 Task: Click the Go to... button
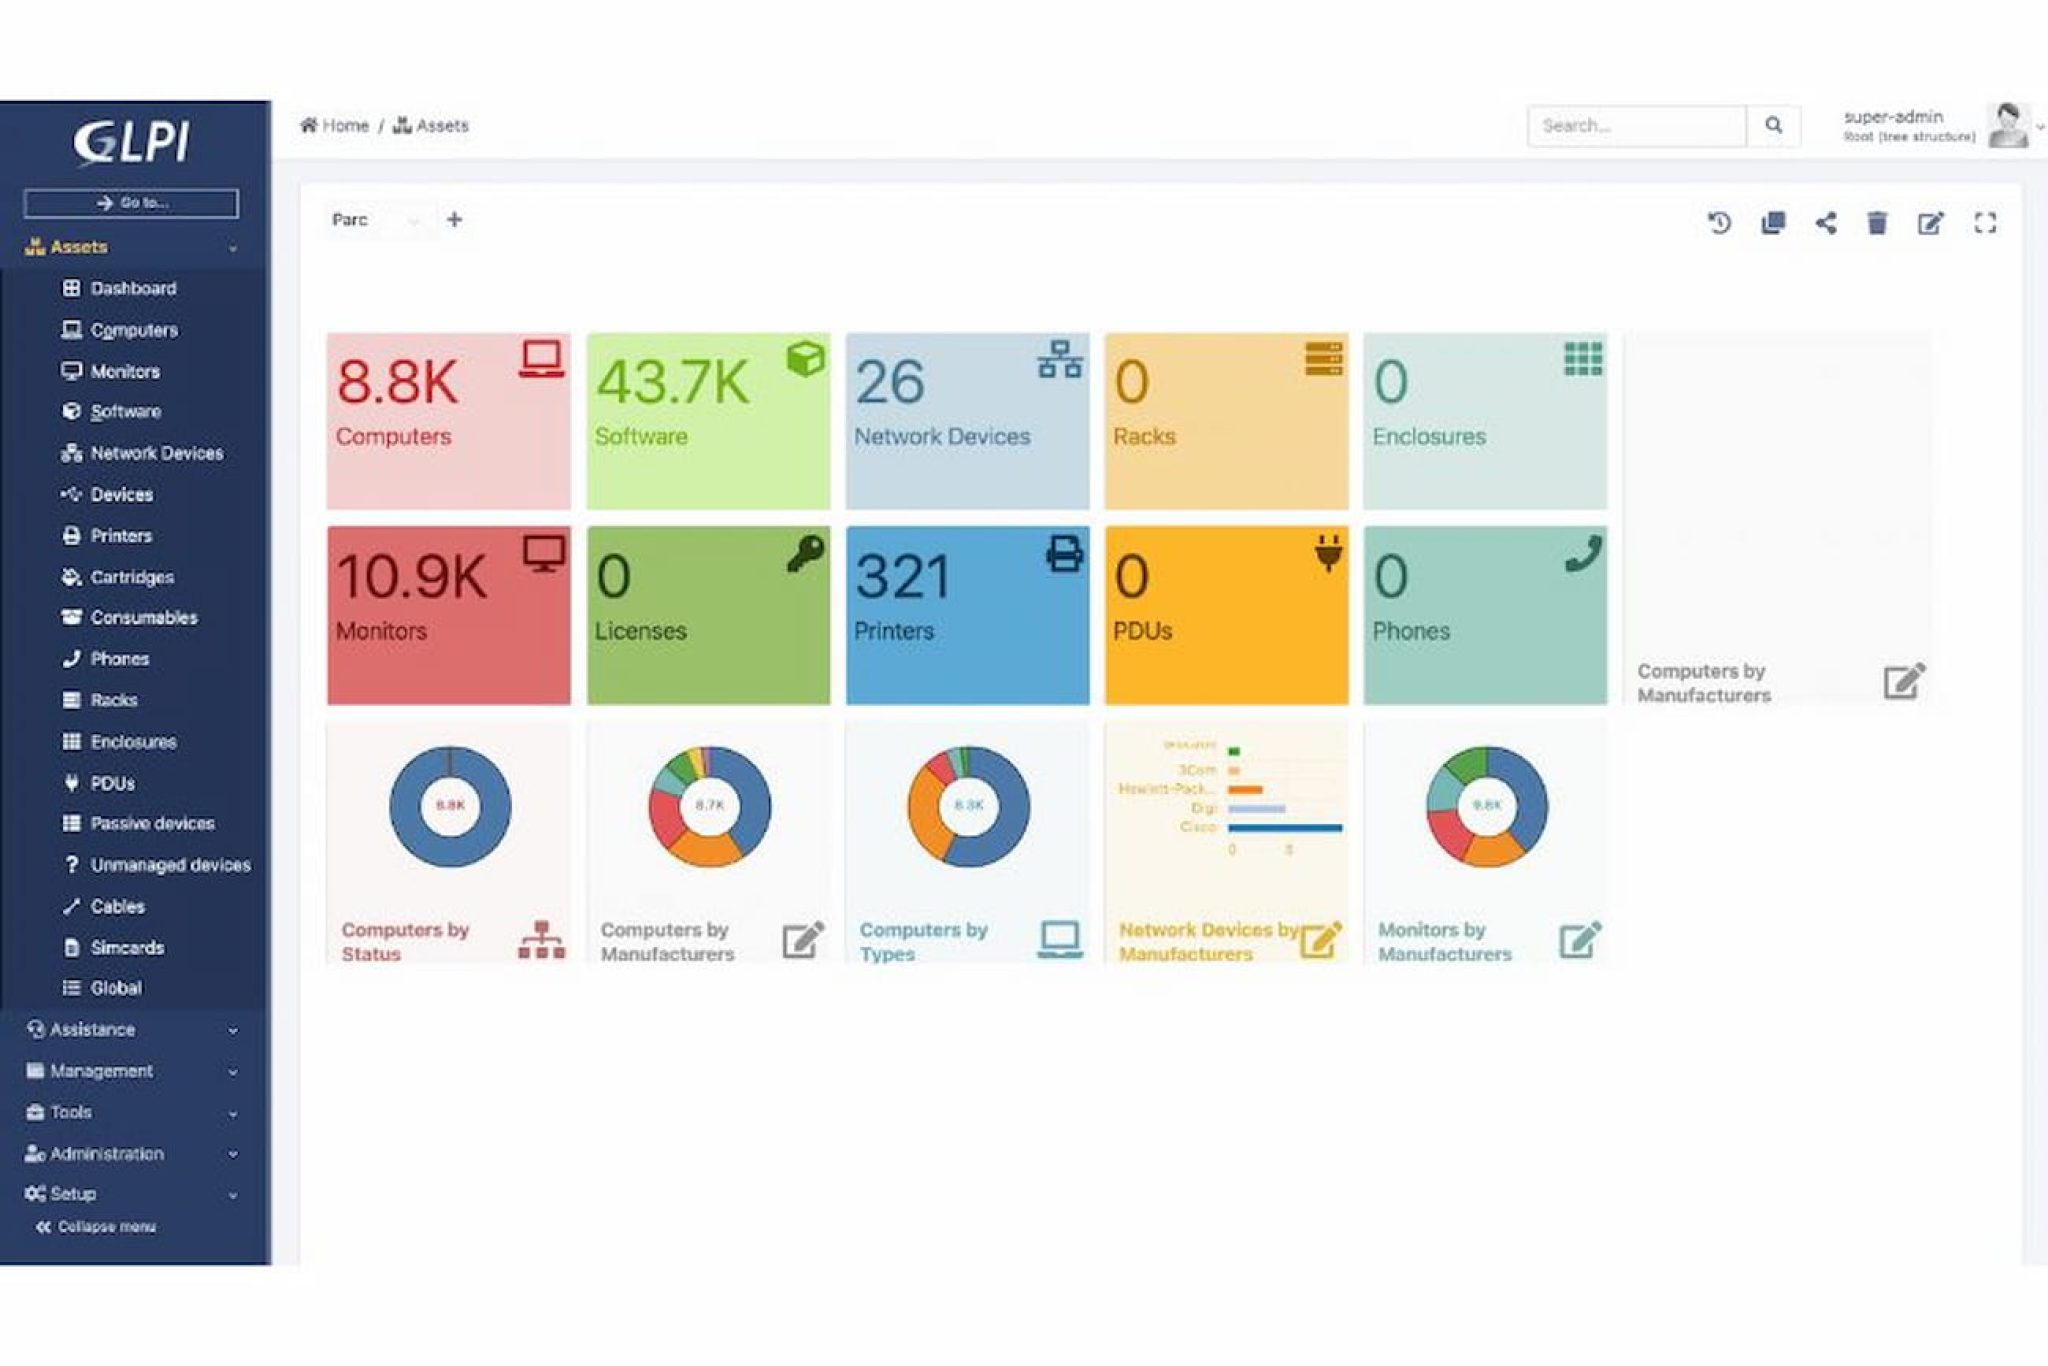131,203
